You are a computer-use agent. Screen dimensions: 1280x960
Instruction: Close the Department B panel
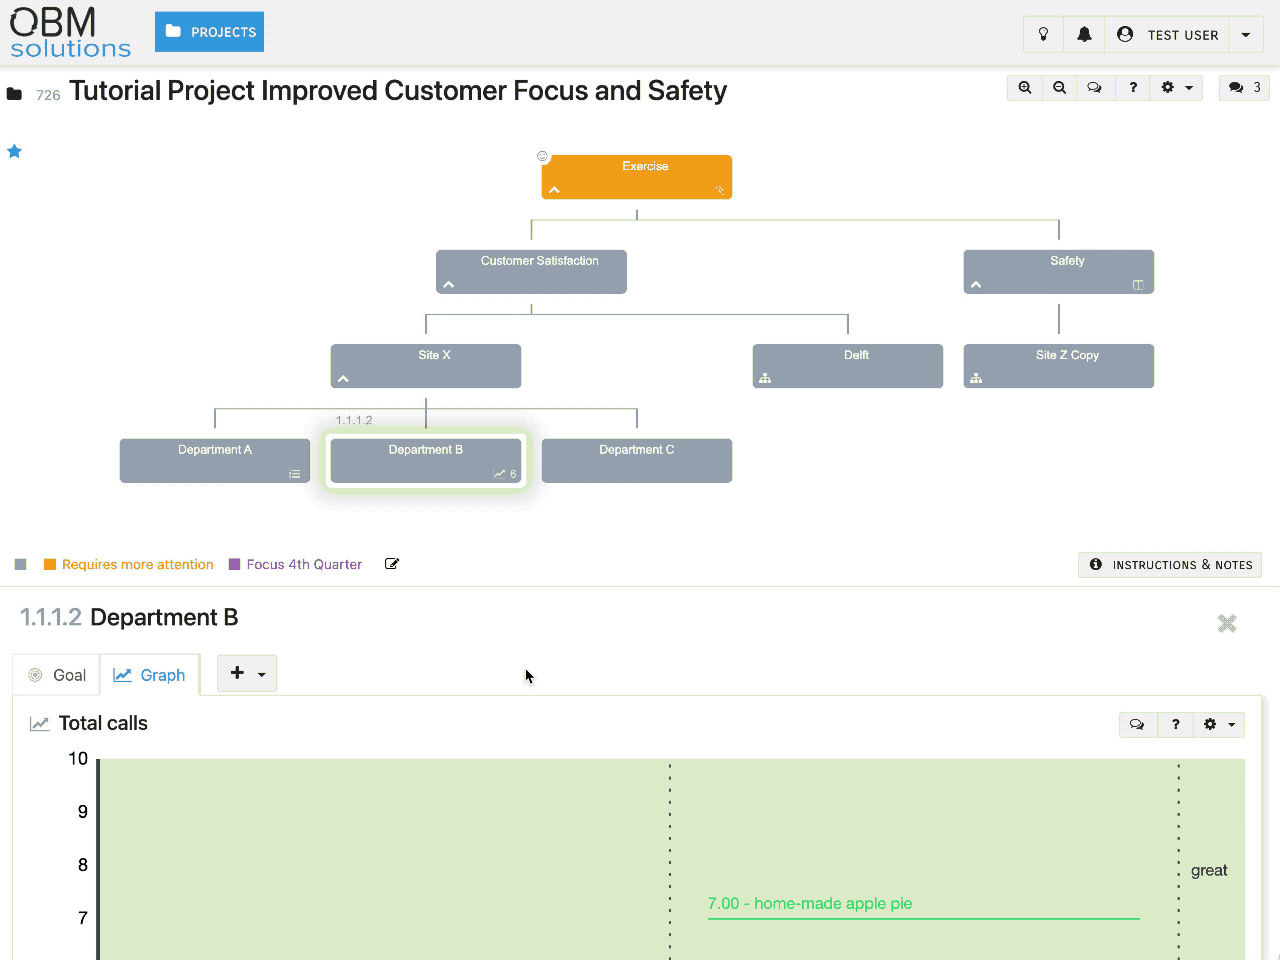(1227, 624)
